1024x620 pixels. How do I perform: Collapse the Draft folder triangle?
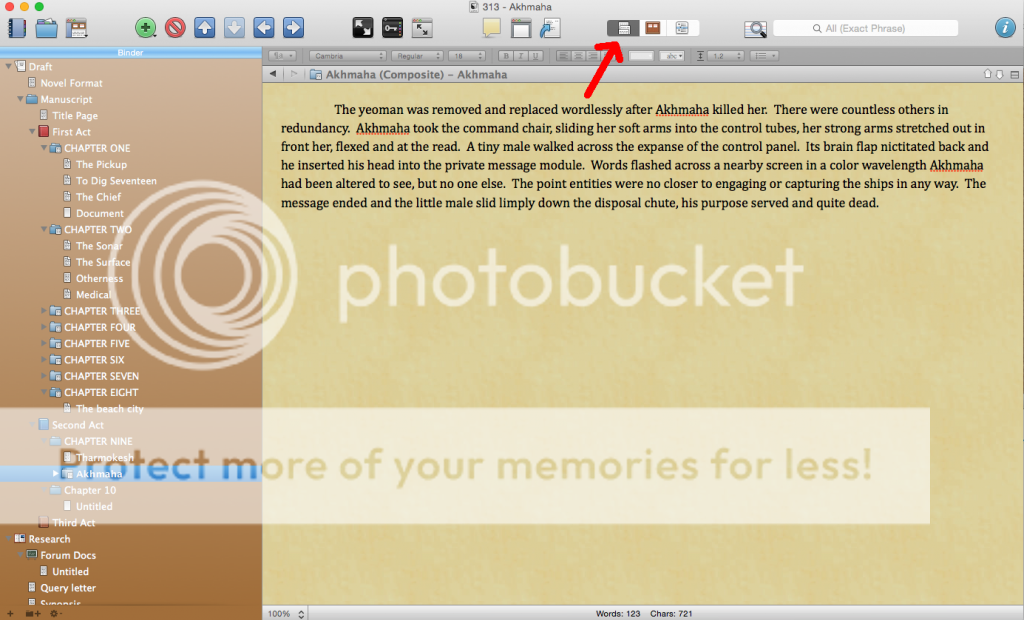pyautogui.click(x=8, y=66)
